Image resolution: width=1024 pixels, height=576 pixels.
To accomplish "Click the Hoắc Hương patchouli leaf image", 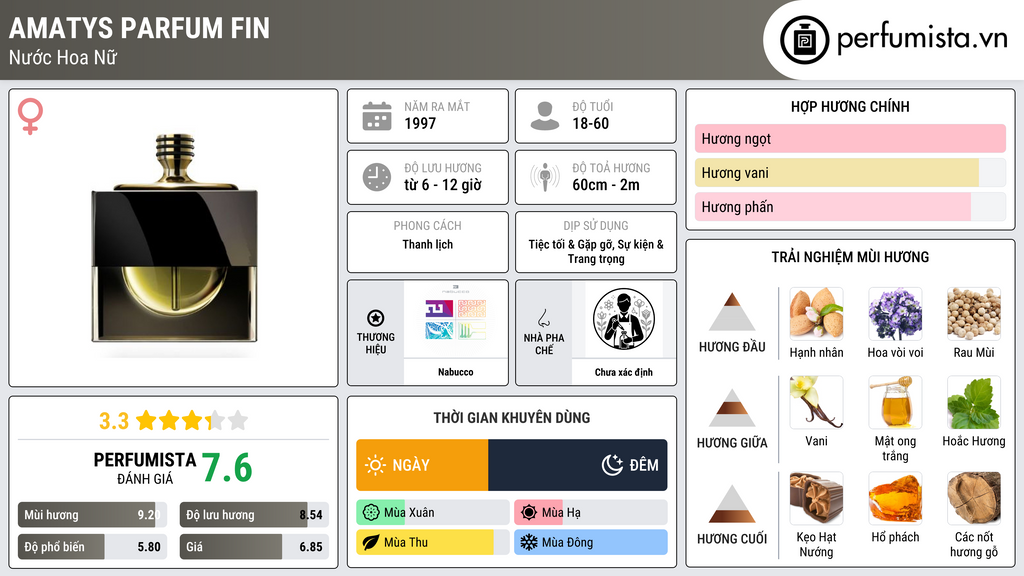I will tap(974, 402).
